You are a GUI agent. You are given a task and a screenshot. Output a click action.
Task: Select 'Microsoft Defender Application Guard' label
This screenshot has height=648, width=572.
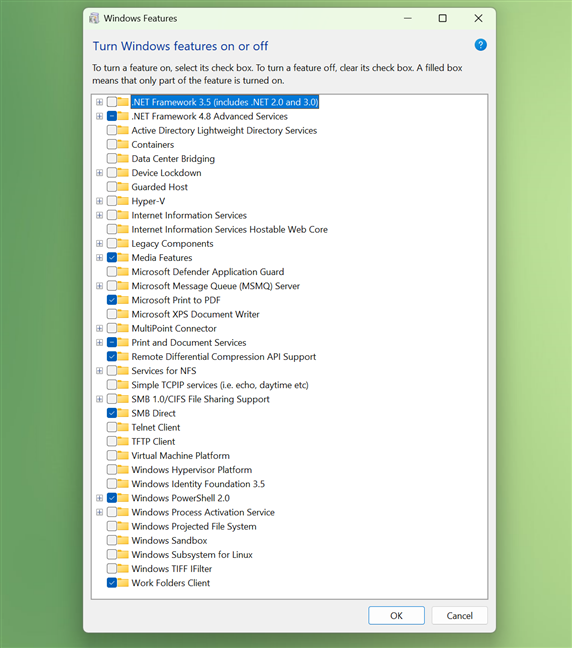pyautogui.click(x=207, y=272)
